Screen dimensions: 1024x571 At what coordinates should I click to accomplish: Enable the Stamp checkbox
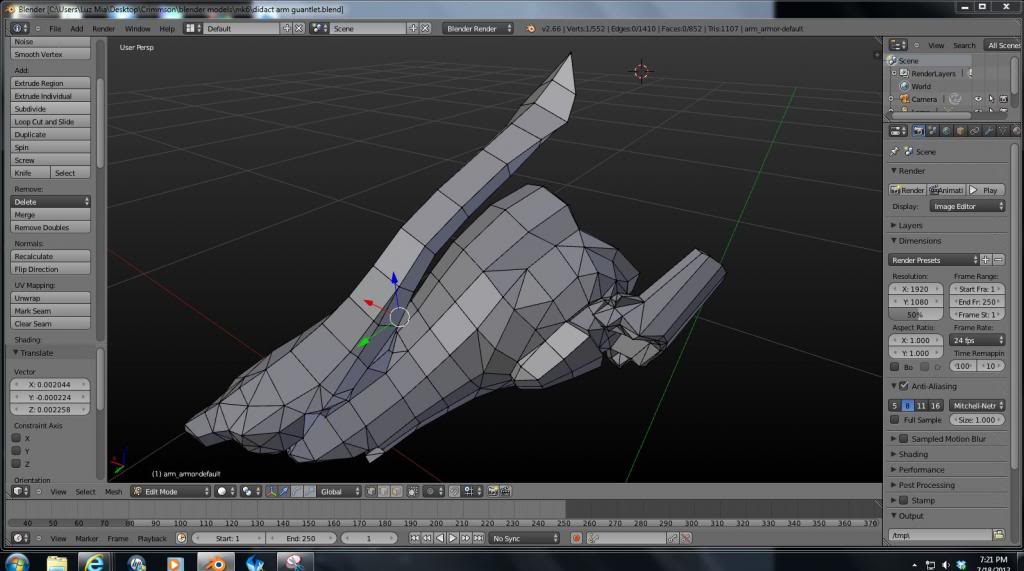pos(904,500)
